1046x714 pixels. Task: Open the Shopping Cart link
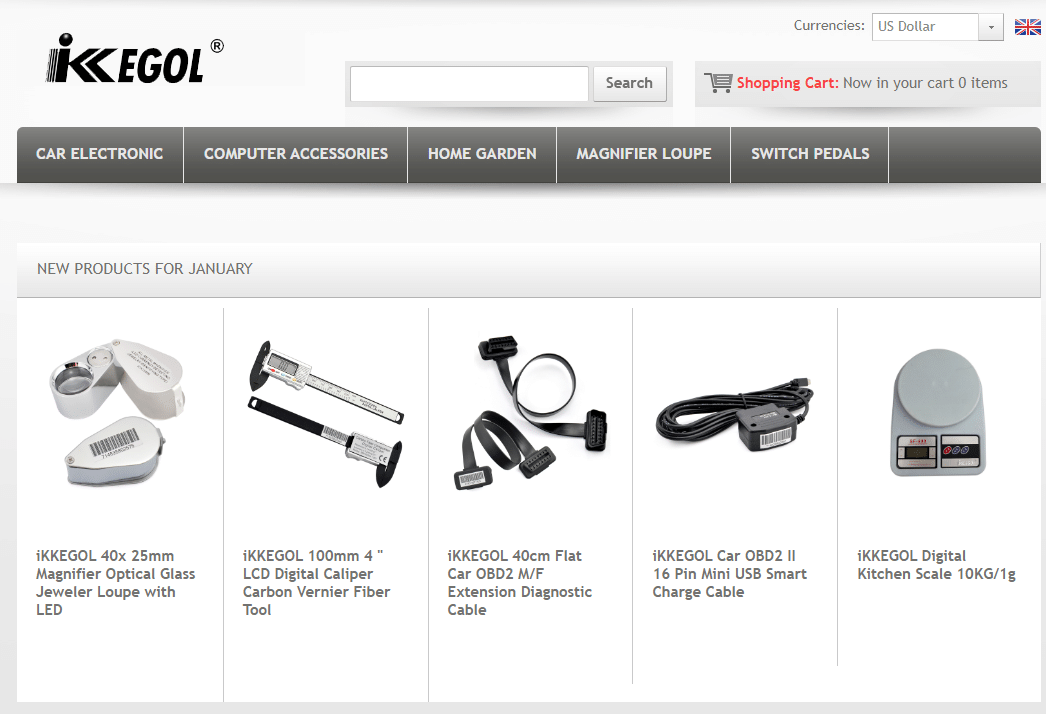(787, 83)
